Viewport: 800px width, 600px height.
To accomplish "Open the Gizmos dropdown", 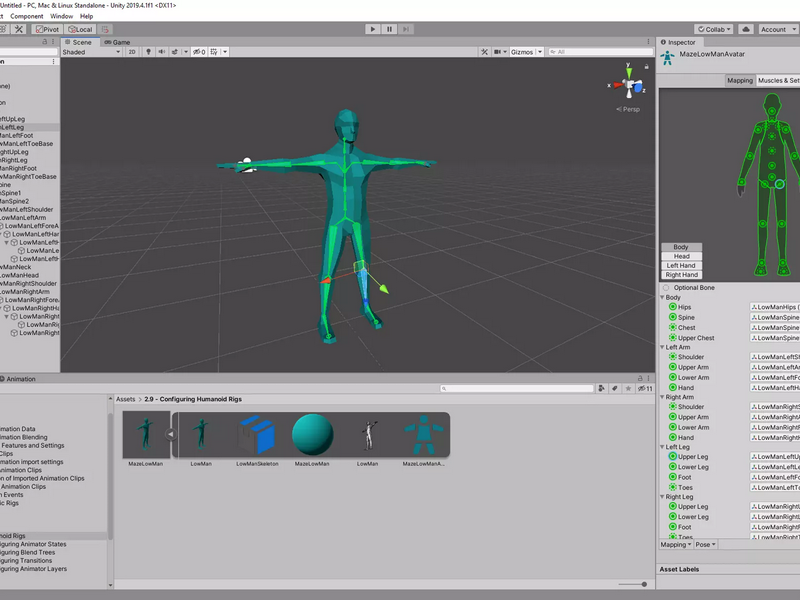I will 526,52.
